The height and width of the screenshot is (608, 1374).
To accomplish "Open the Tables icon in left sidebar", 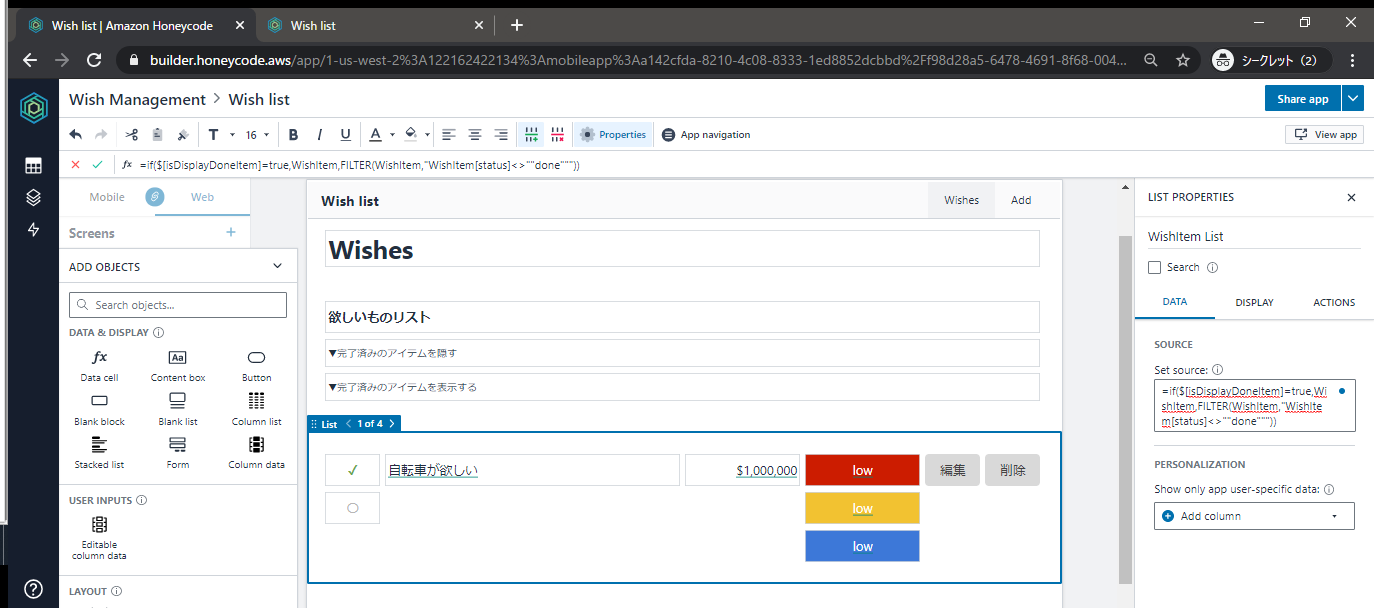I will [x=33, y=166].
